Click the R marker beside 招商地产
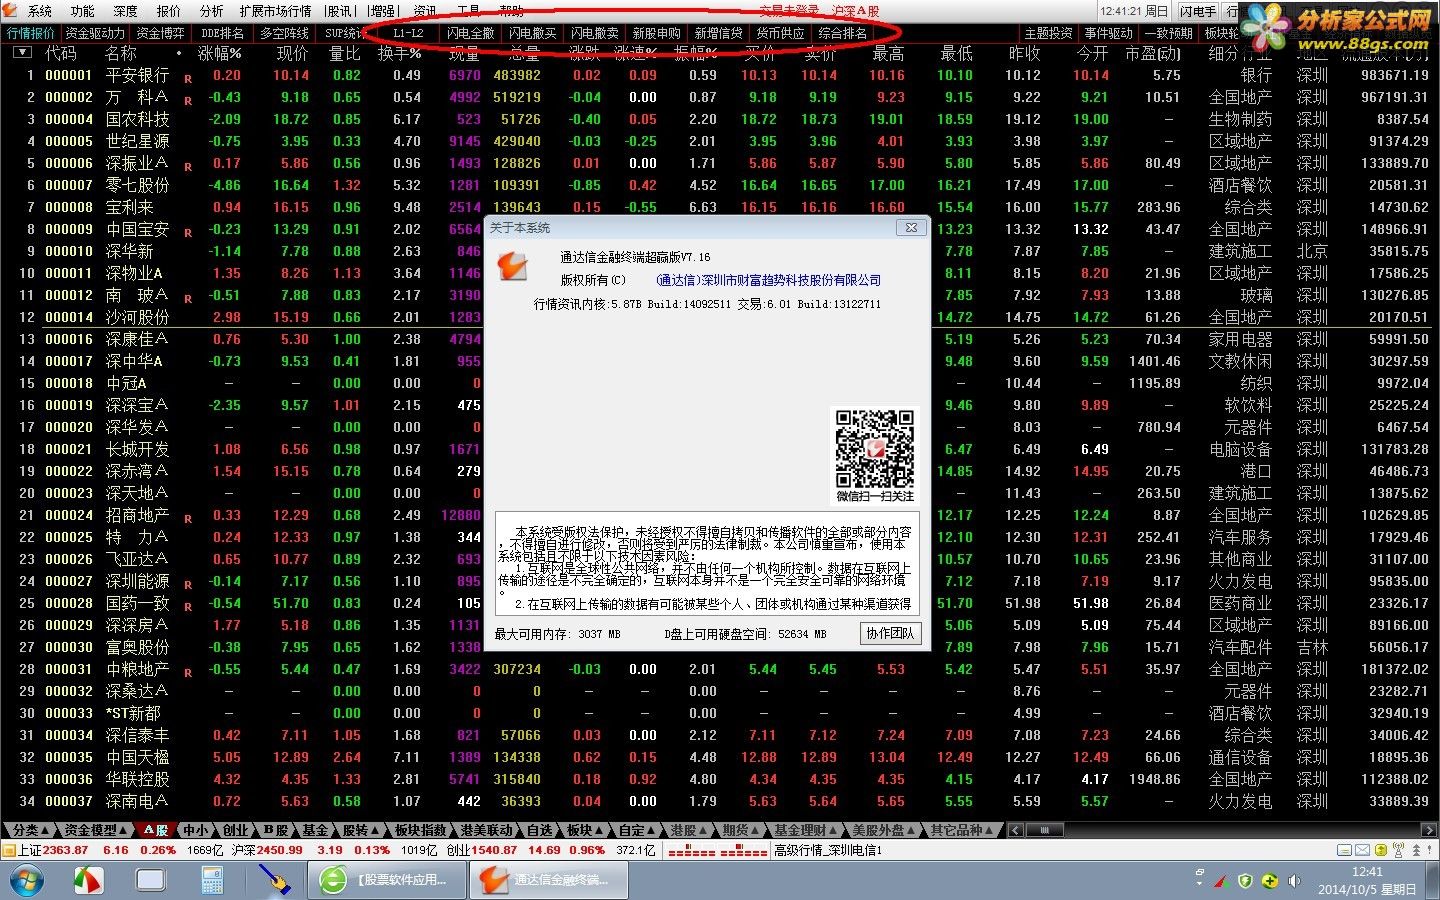Screen dimensions: 1440x900 click(188, 518)
